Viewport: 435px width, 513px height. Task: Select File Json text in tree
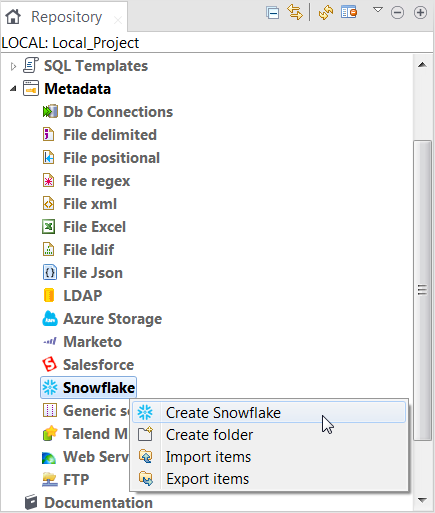click(93, 273)
